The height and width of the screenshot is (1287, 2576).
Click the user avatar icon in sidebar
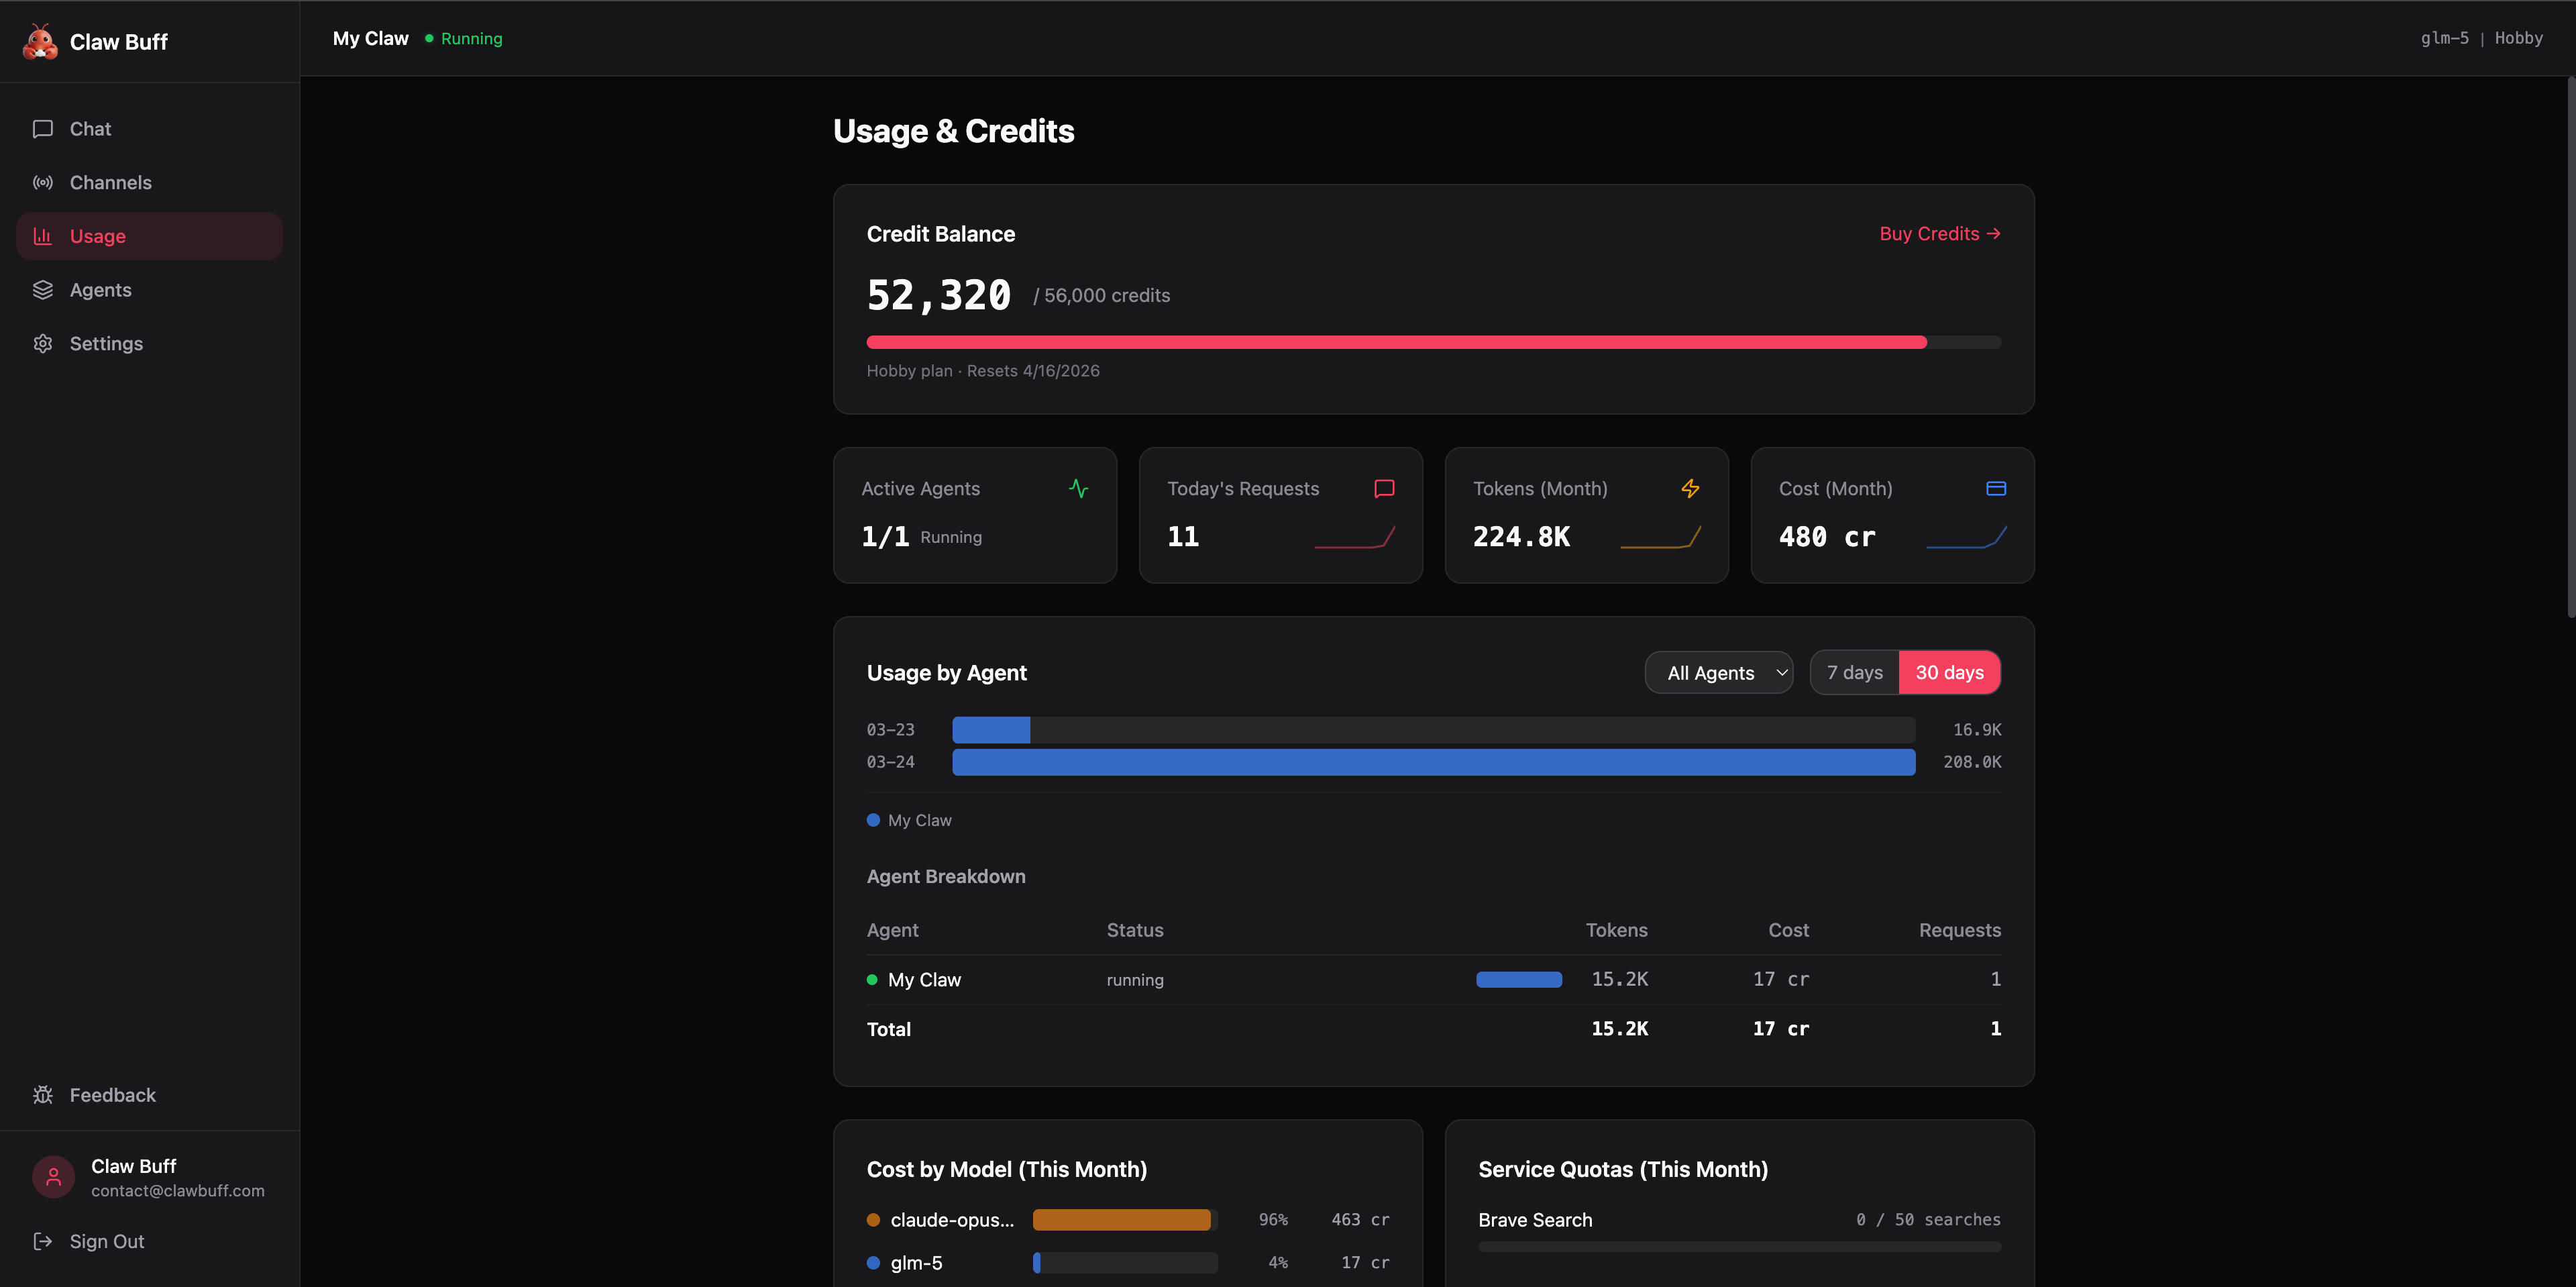pyautogui.click(x=54, y=1177)
